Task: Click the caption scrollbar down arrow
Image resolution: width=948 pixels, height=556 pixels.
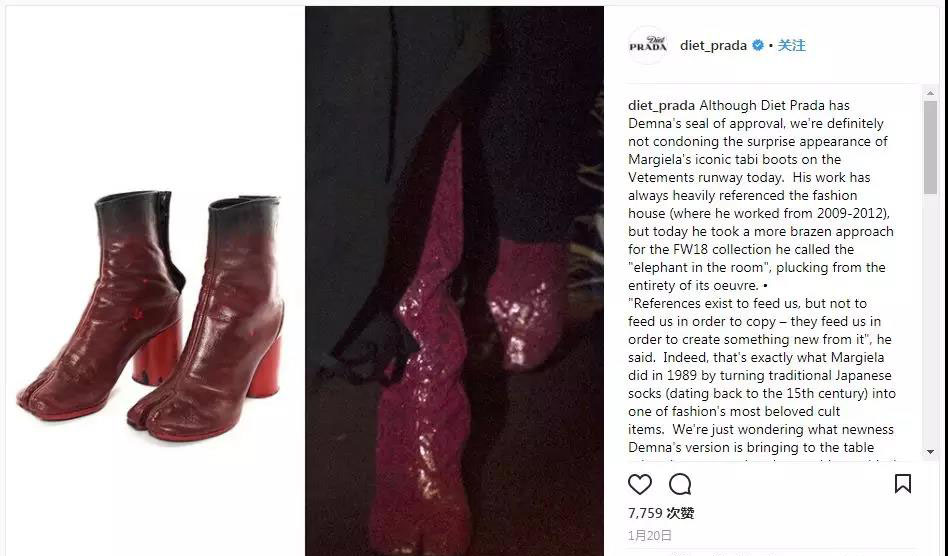Action: click(x=930, y=452)
